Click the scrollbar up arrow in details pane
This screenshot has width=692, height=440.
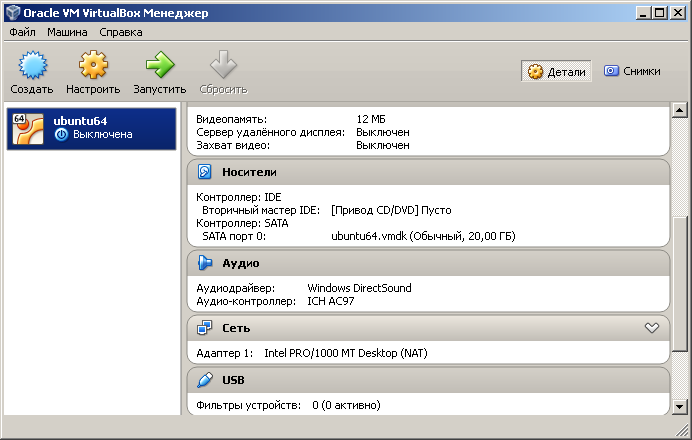(x=679, y=110)
